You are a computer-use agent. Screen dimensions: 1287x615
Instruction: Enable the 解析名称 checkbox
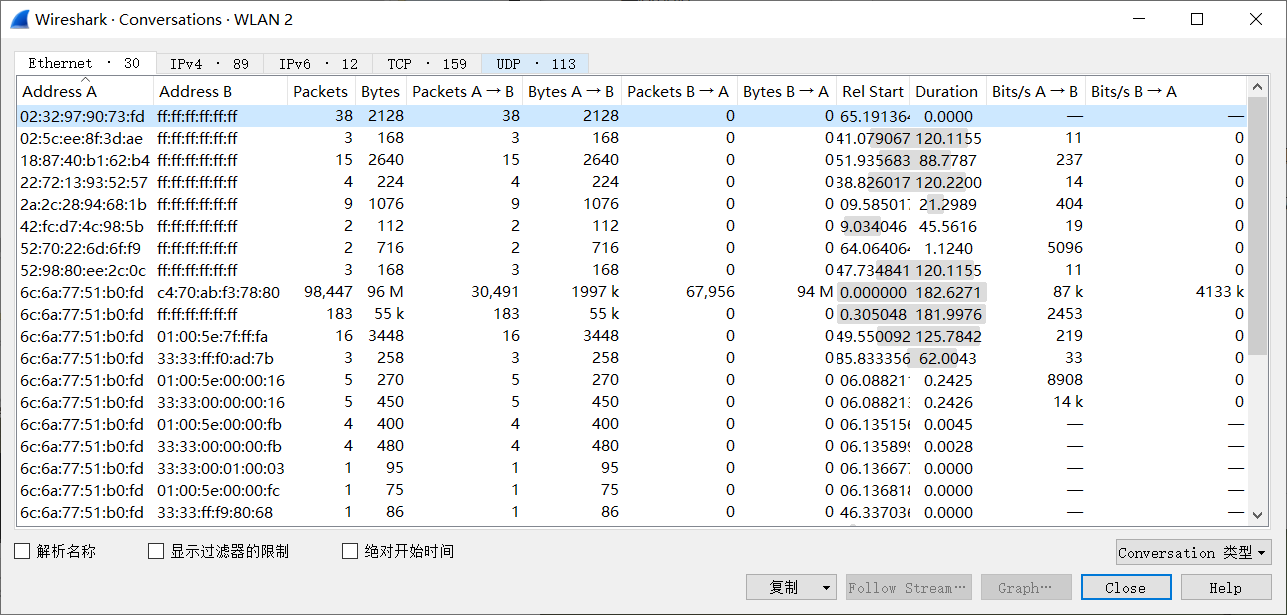(22, 551)
